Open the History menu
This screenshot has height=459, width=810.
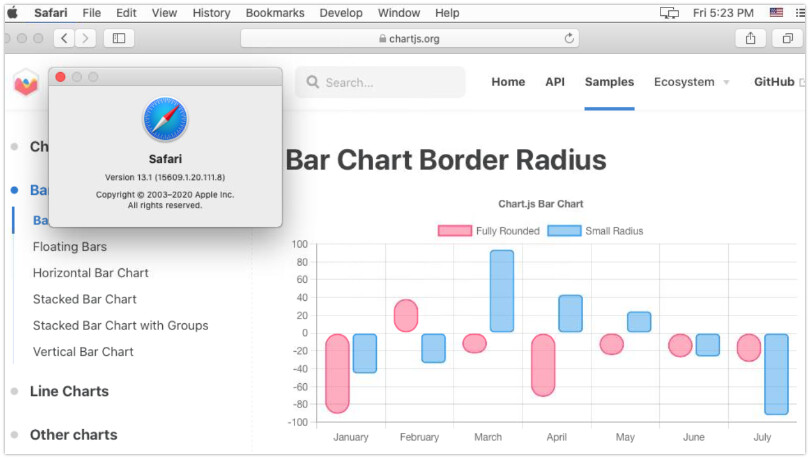(211, 13)
